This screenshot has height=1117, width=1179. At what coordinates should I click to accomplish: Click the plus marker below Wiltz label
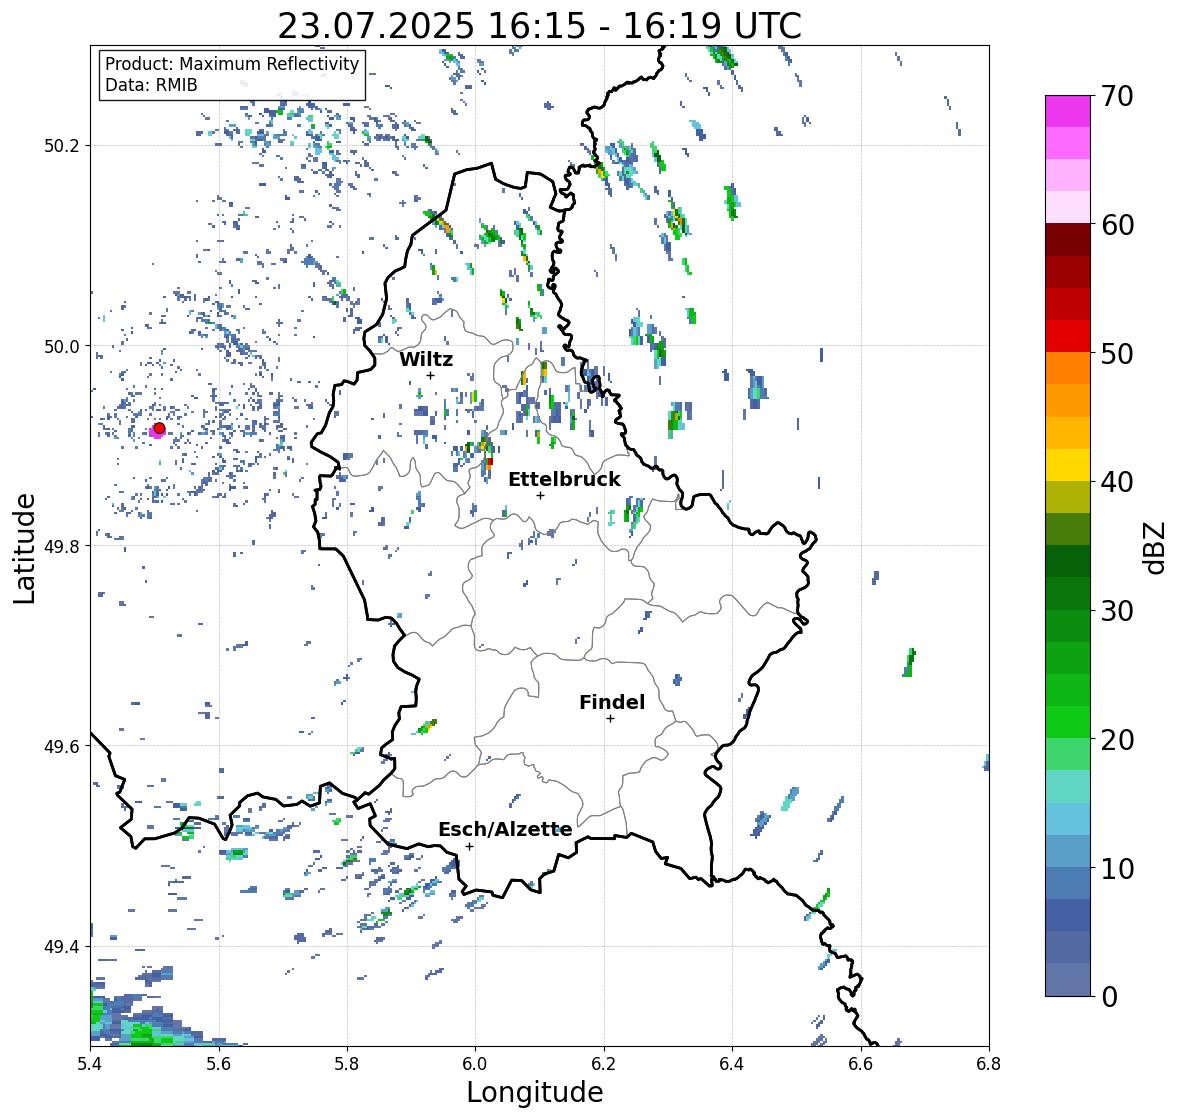(x=430, y=375)
